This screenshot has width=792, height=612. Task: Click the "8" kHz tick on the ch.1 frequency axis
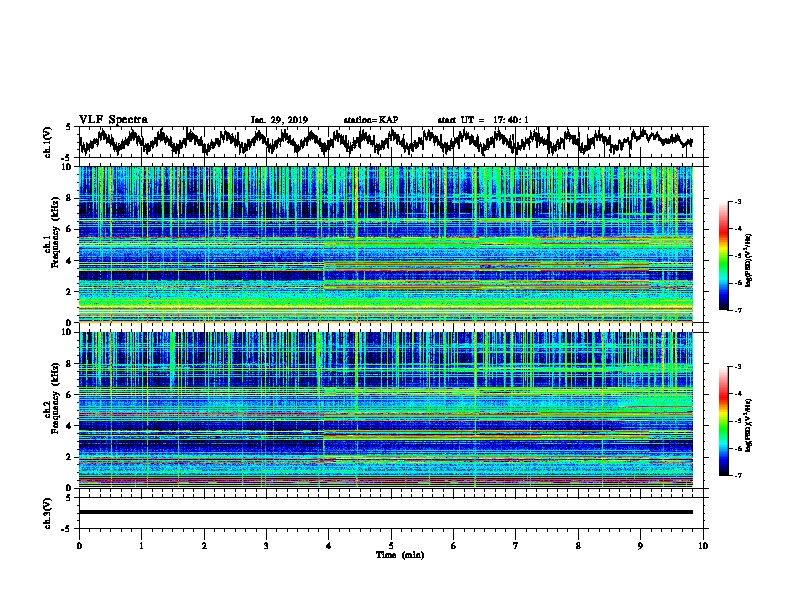pos(71,198)
